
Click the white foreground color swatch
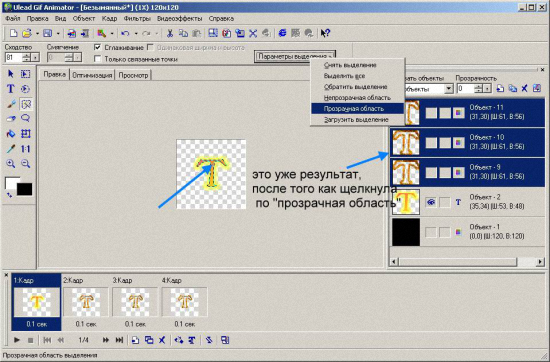click(11, 183)
